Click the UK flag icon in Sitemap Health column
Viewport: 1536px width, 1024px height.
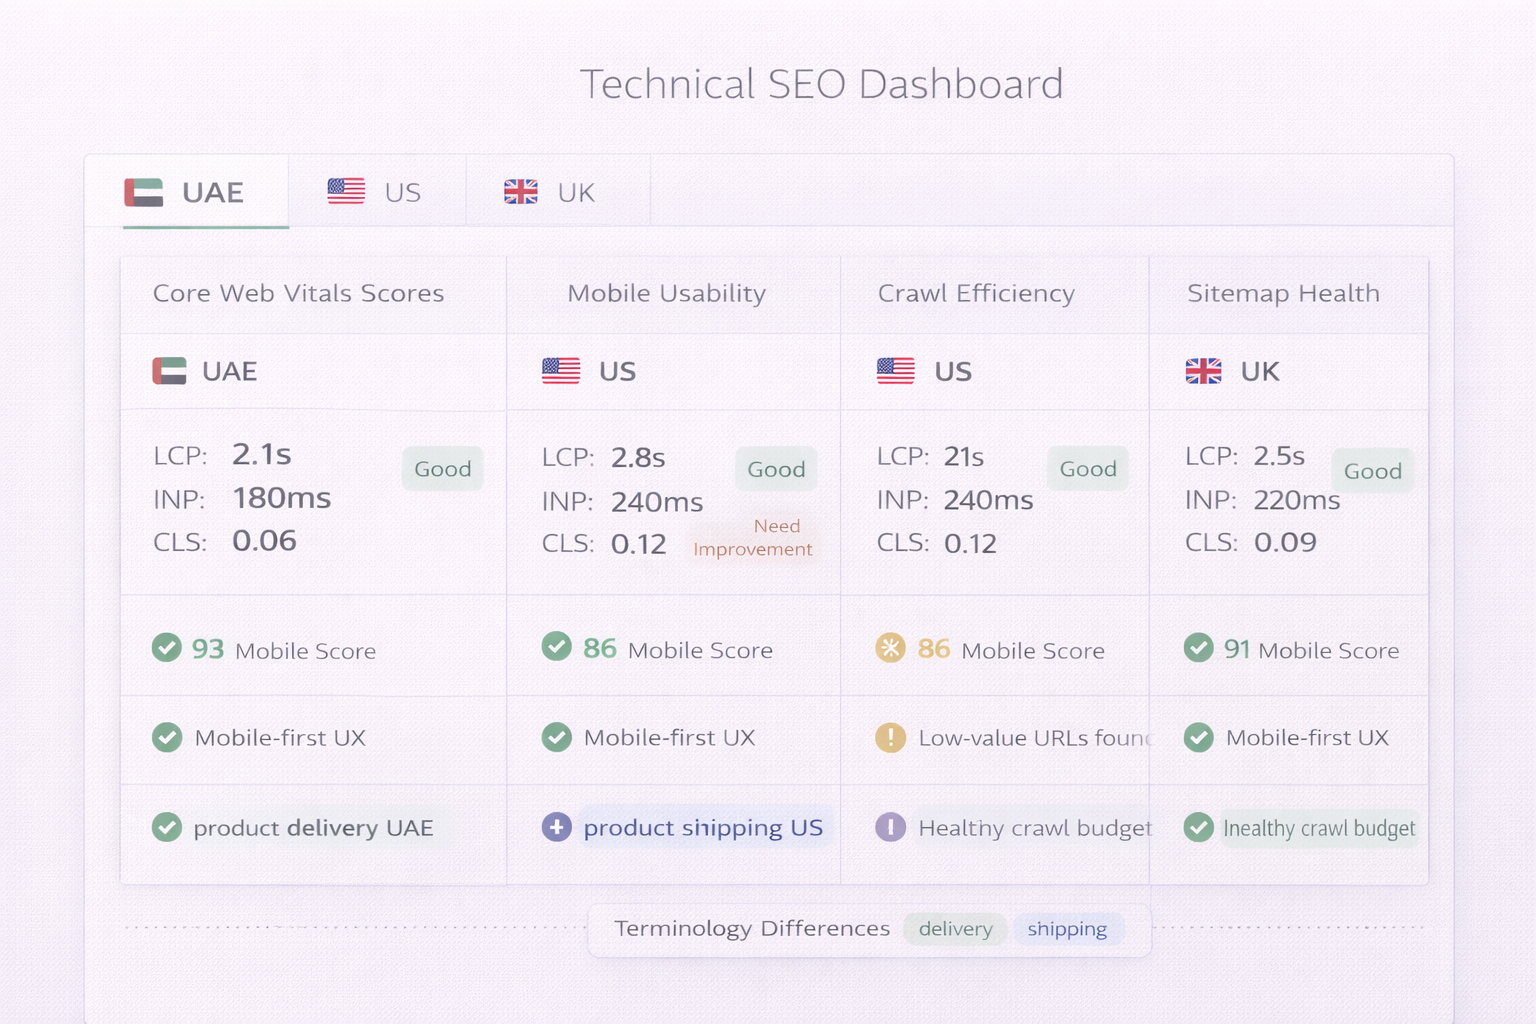pos(1205,371)
